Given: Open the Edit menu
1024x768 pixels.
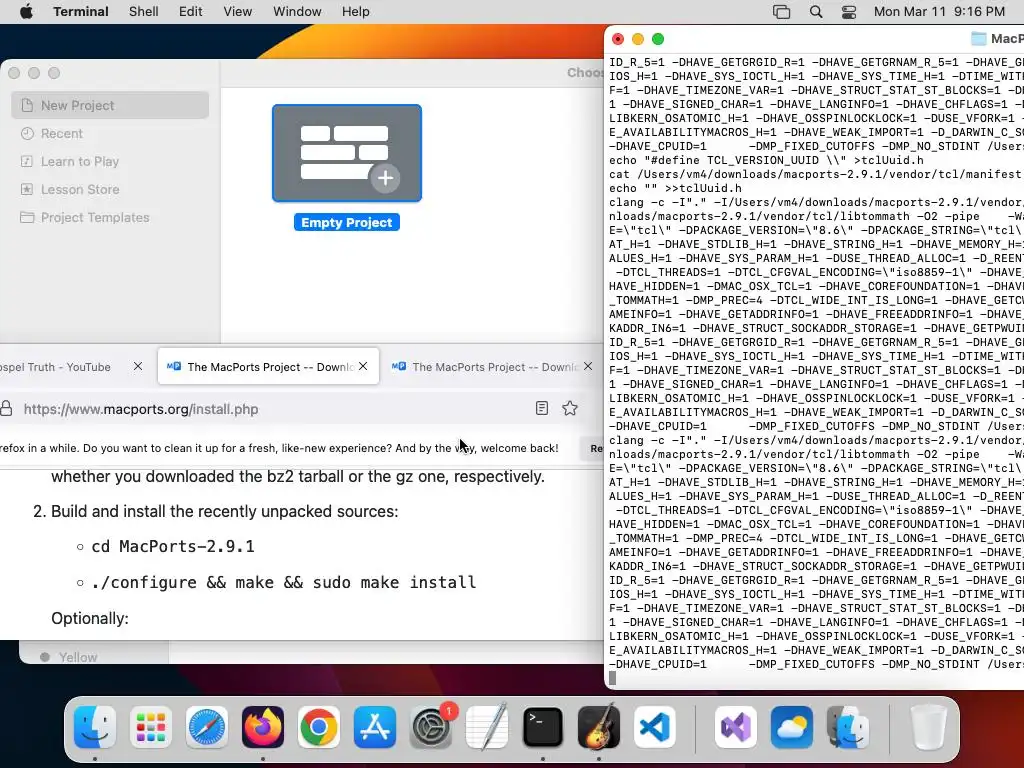Looking at the screenshot, I should pyautogui.click(x=190, y=12).
